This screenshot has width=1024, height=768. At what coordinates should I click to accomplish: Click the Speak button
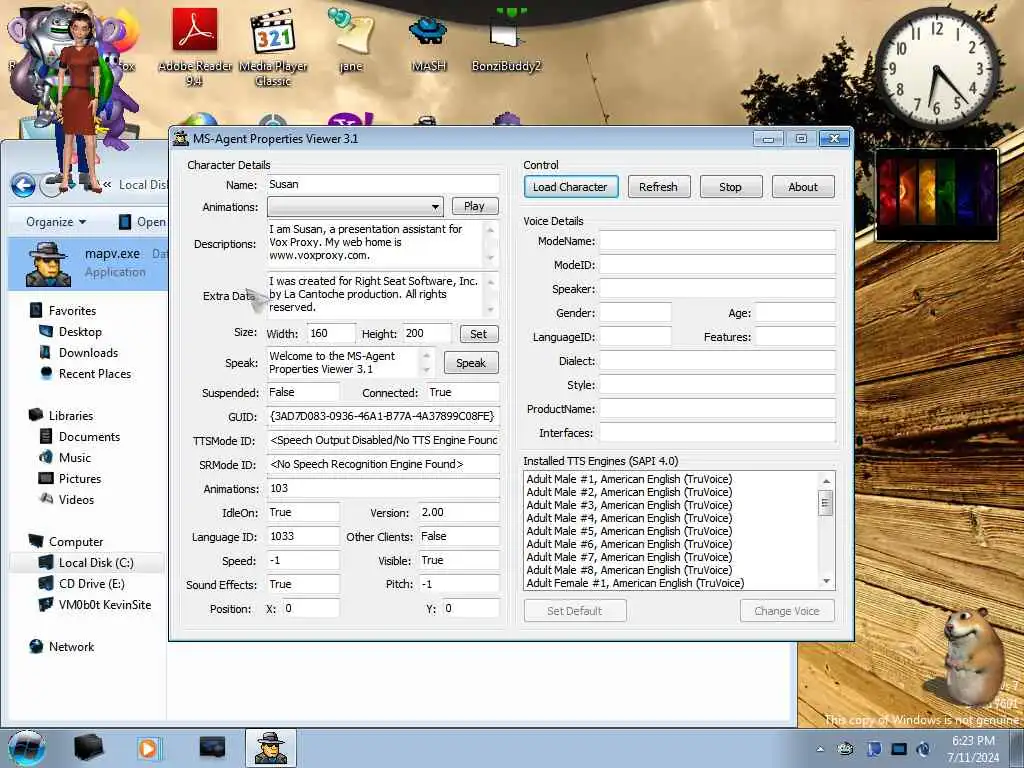471,363
